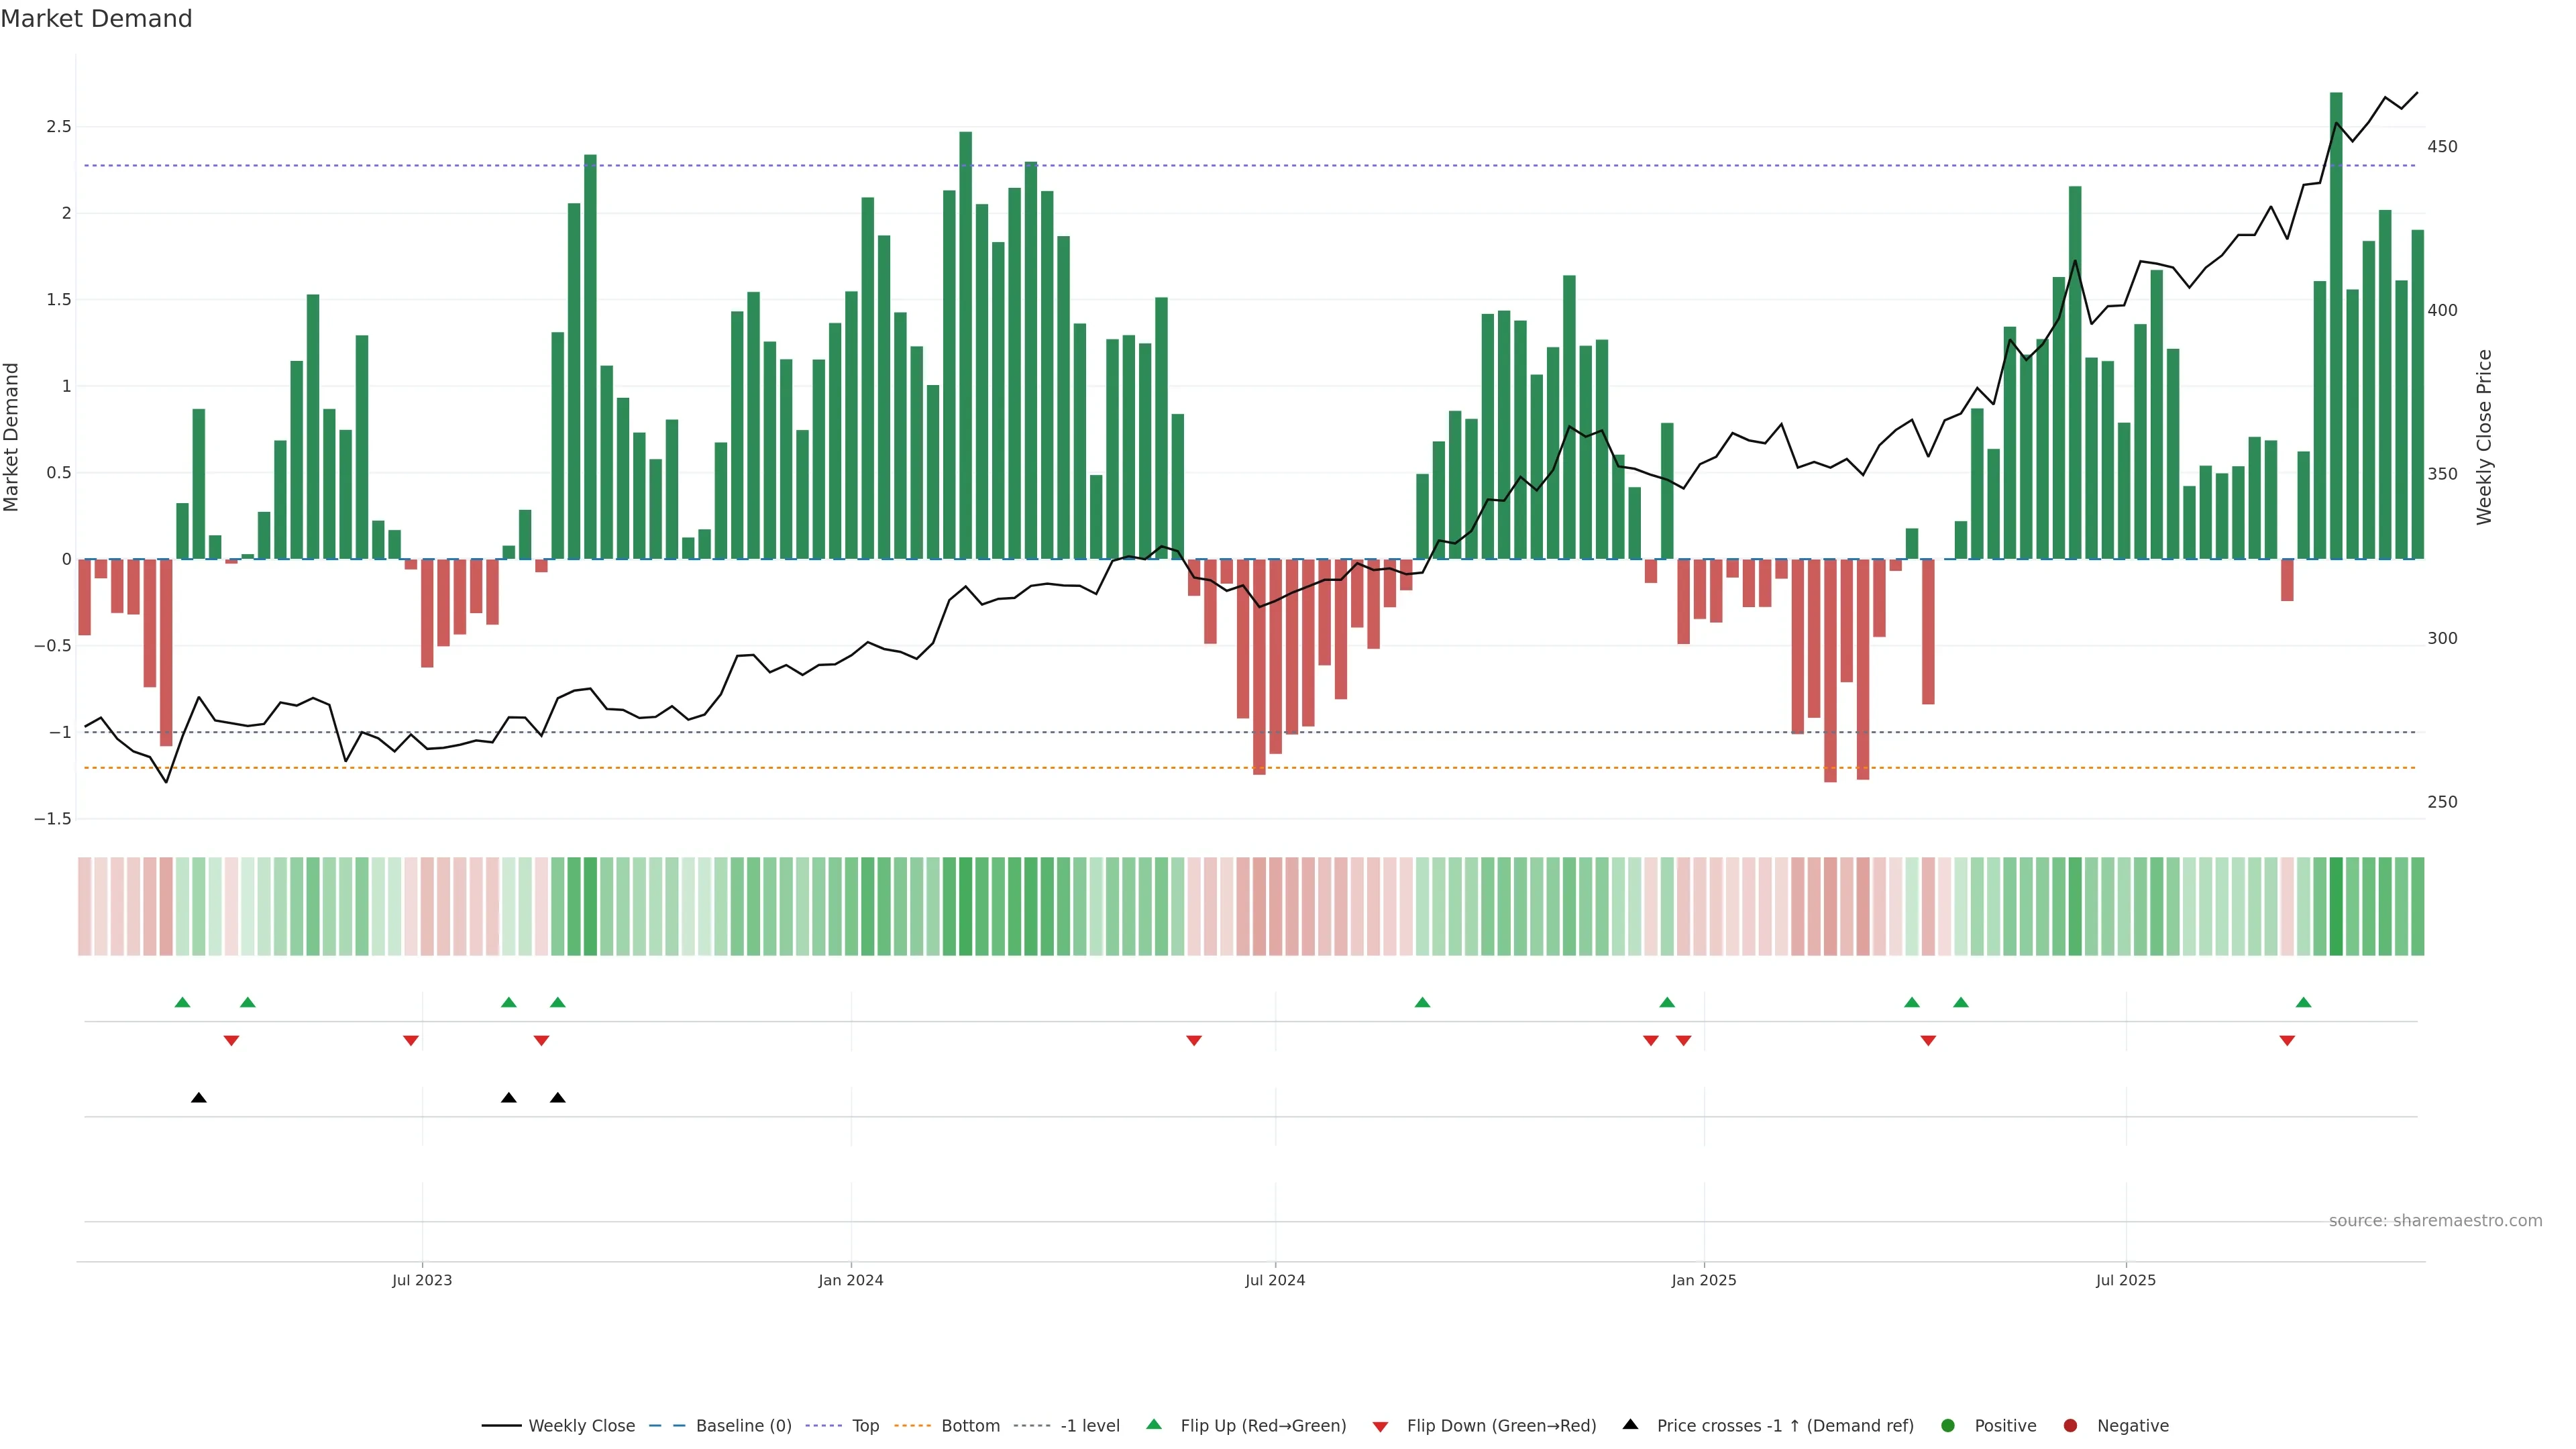2576x1449 pixels.
Task: Click the darkest green heat strip cell
Action: coord(2336,906)
